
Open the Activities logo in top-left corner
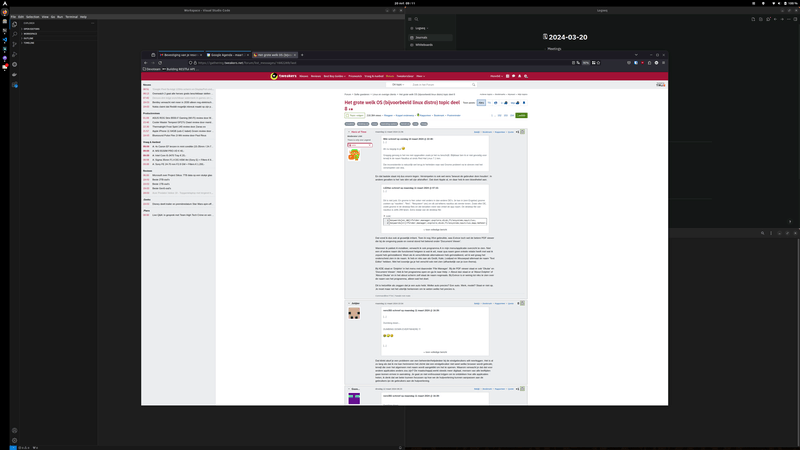pos(5,3)
